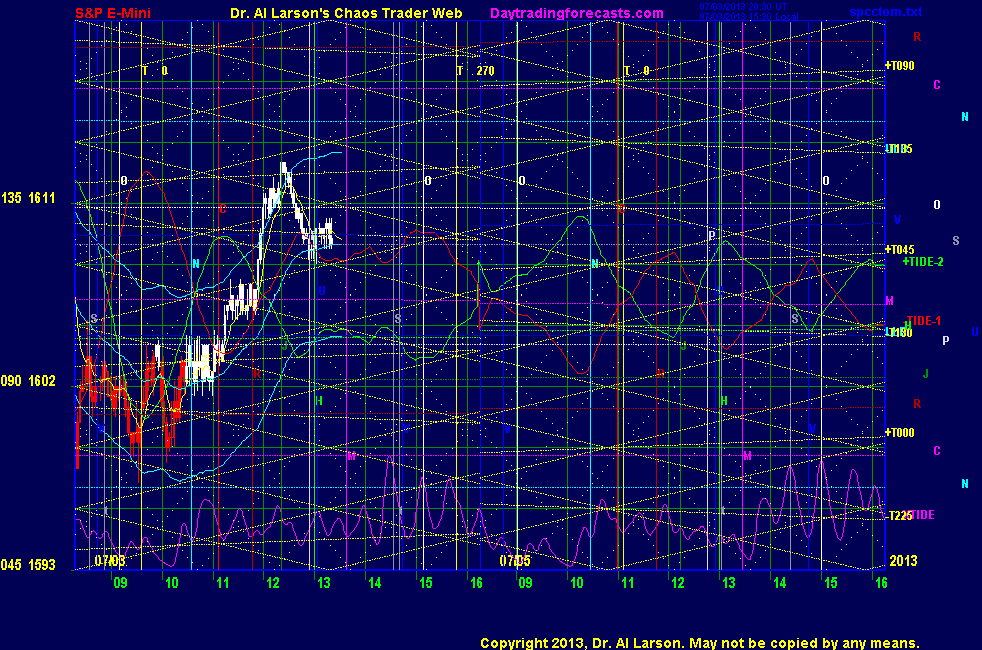Screen dimensions: 982x650
Task: Click the T 270 marker label
Action: click(x=475, y=70)
